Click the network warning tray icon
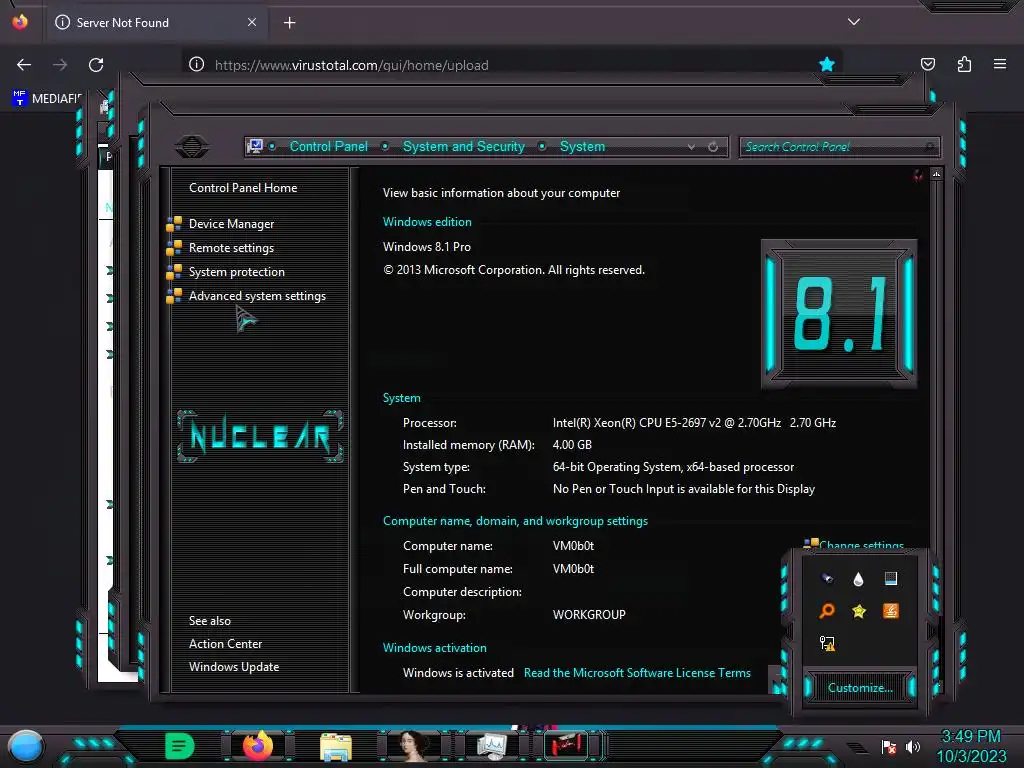 tap(827, 643)
